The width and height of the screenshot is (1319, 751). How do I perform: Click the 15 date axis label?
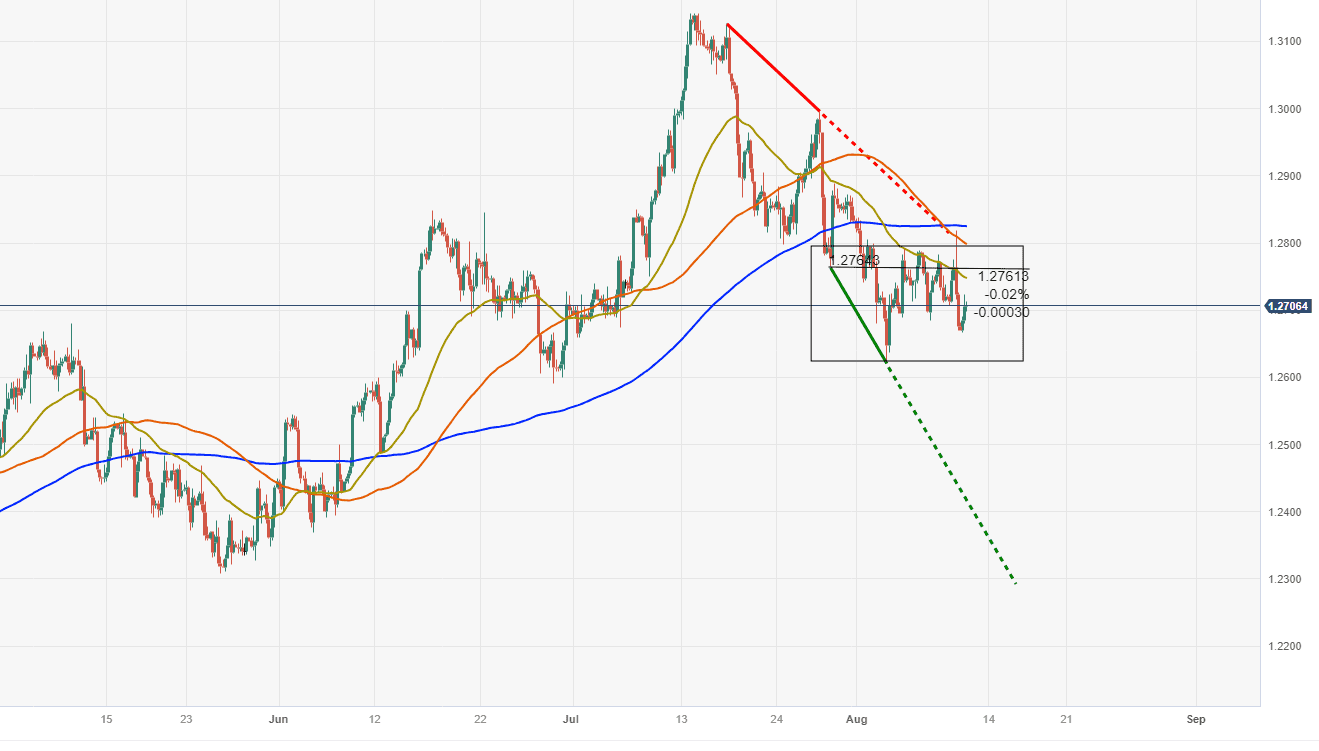click(x=106, y=719)
